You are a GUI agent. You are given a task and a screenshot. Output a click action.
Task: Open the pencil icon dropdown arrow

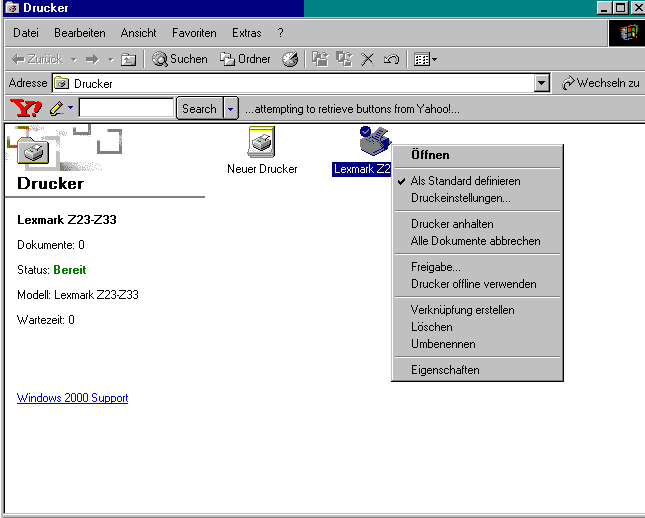click(x=71, y=108)
